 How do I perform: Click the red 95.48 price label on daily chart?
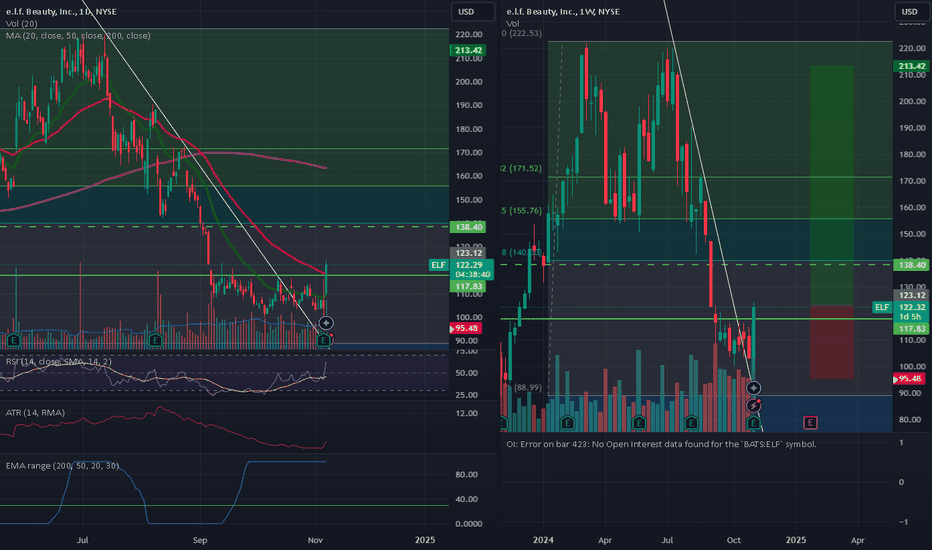(x=466, y=328)
